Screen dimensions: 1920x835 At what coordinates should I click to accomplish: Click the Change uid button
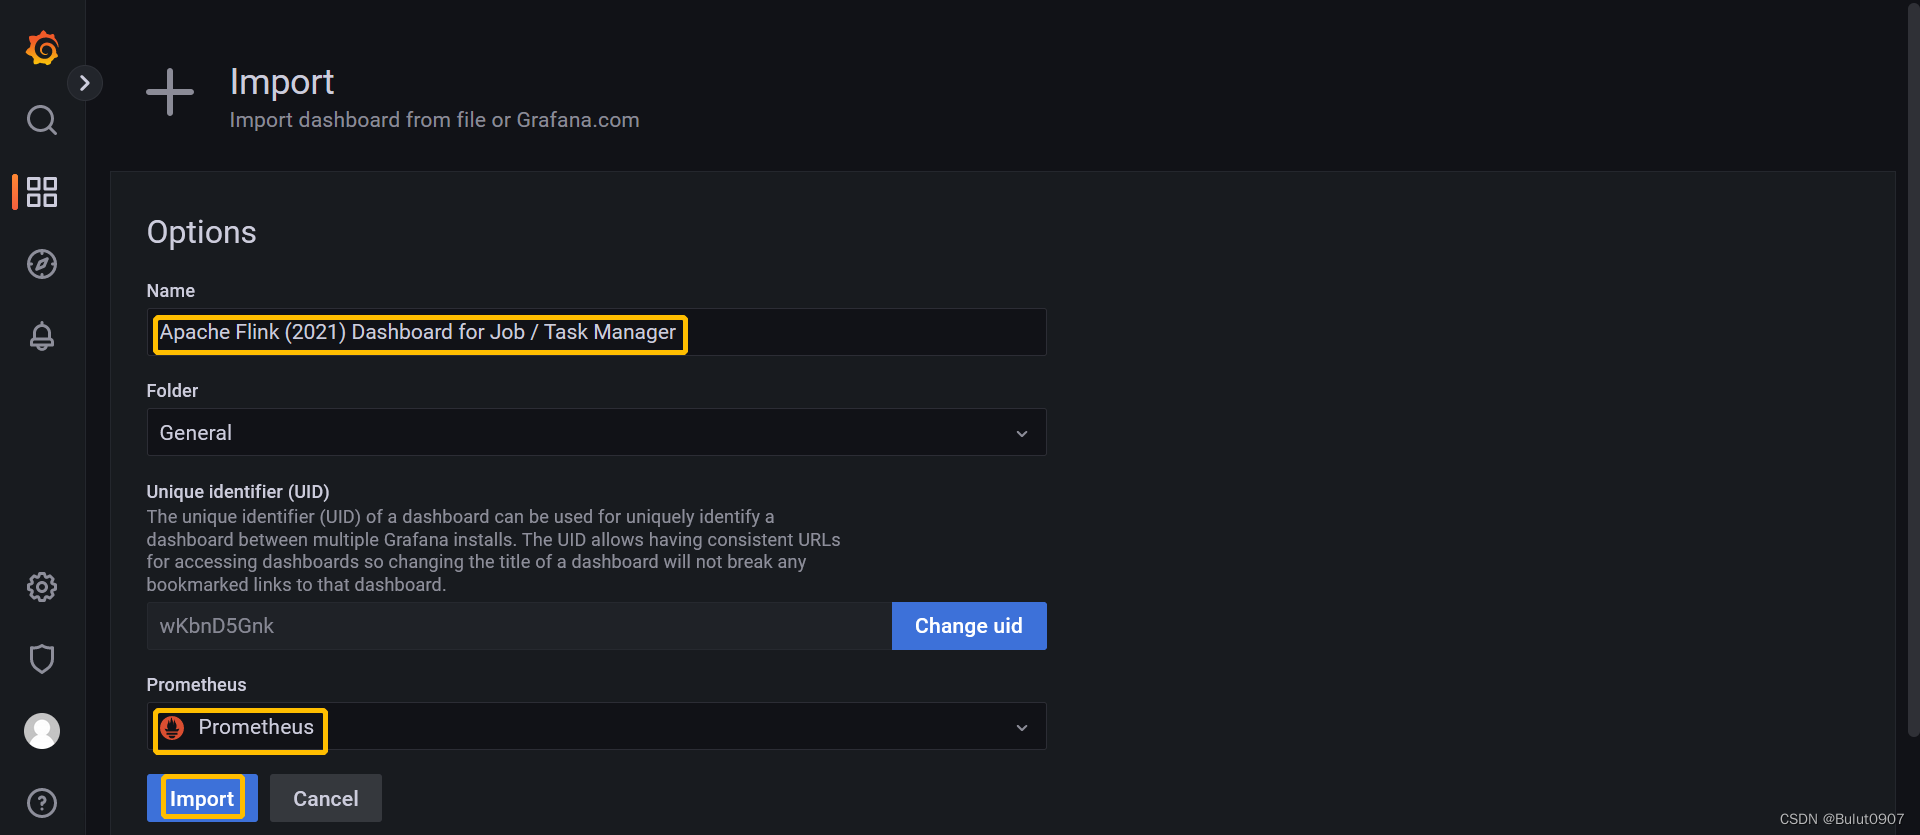(969, 626)
